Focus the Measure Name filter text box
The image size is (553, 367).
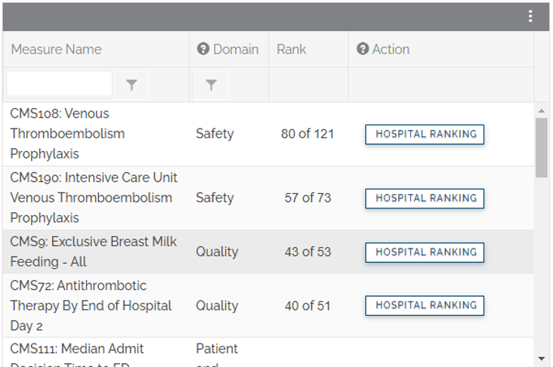(x=60, y=84)
